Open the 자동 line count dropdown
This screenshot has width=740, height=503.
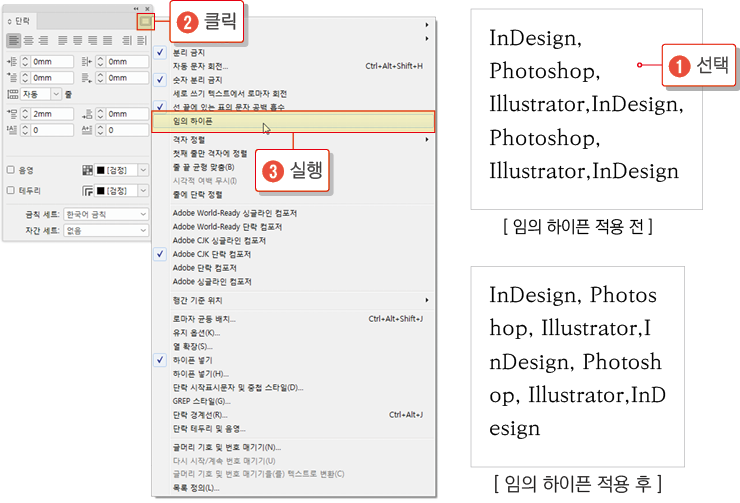coord(56,94)
